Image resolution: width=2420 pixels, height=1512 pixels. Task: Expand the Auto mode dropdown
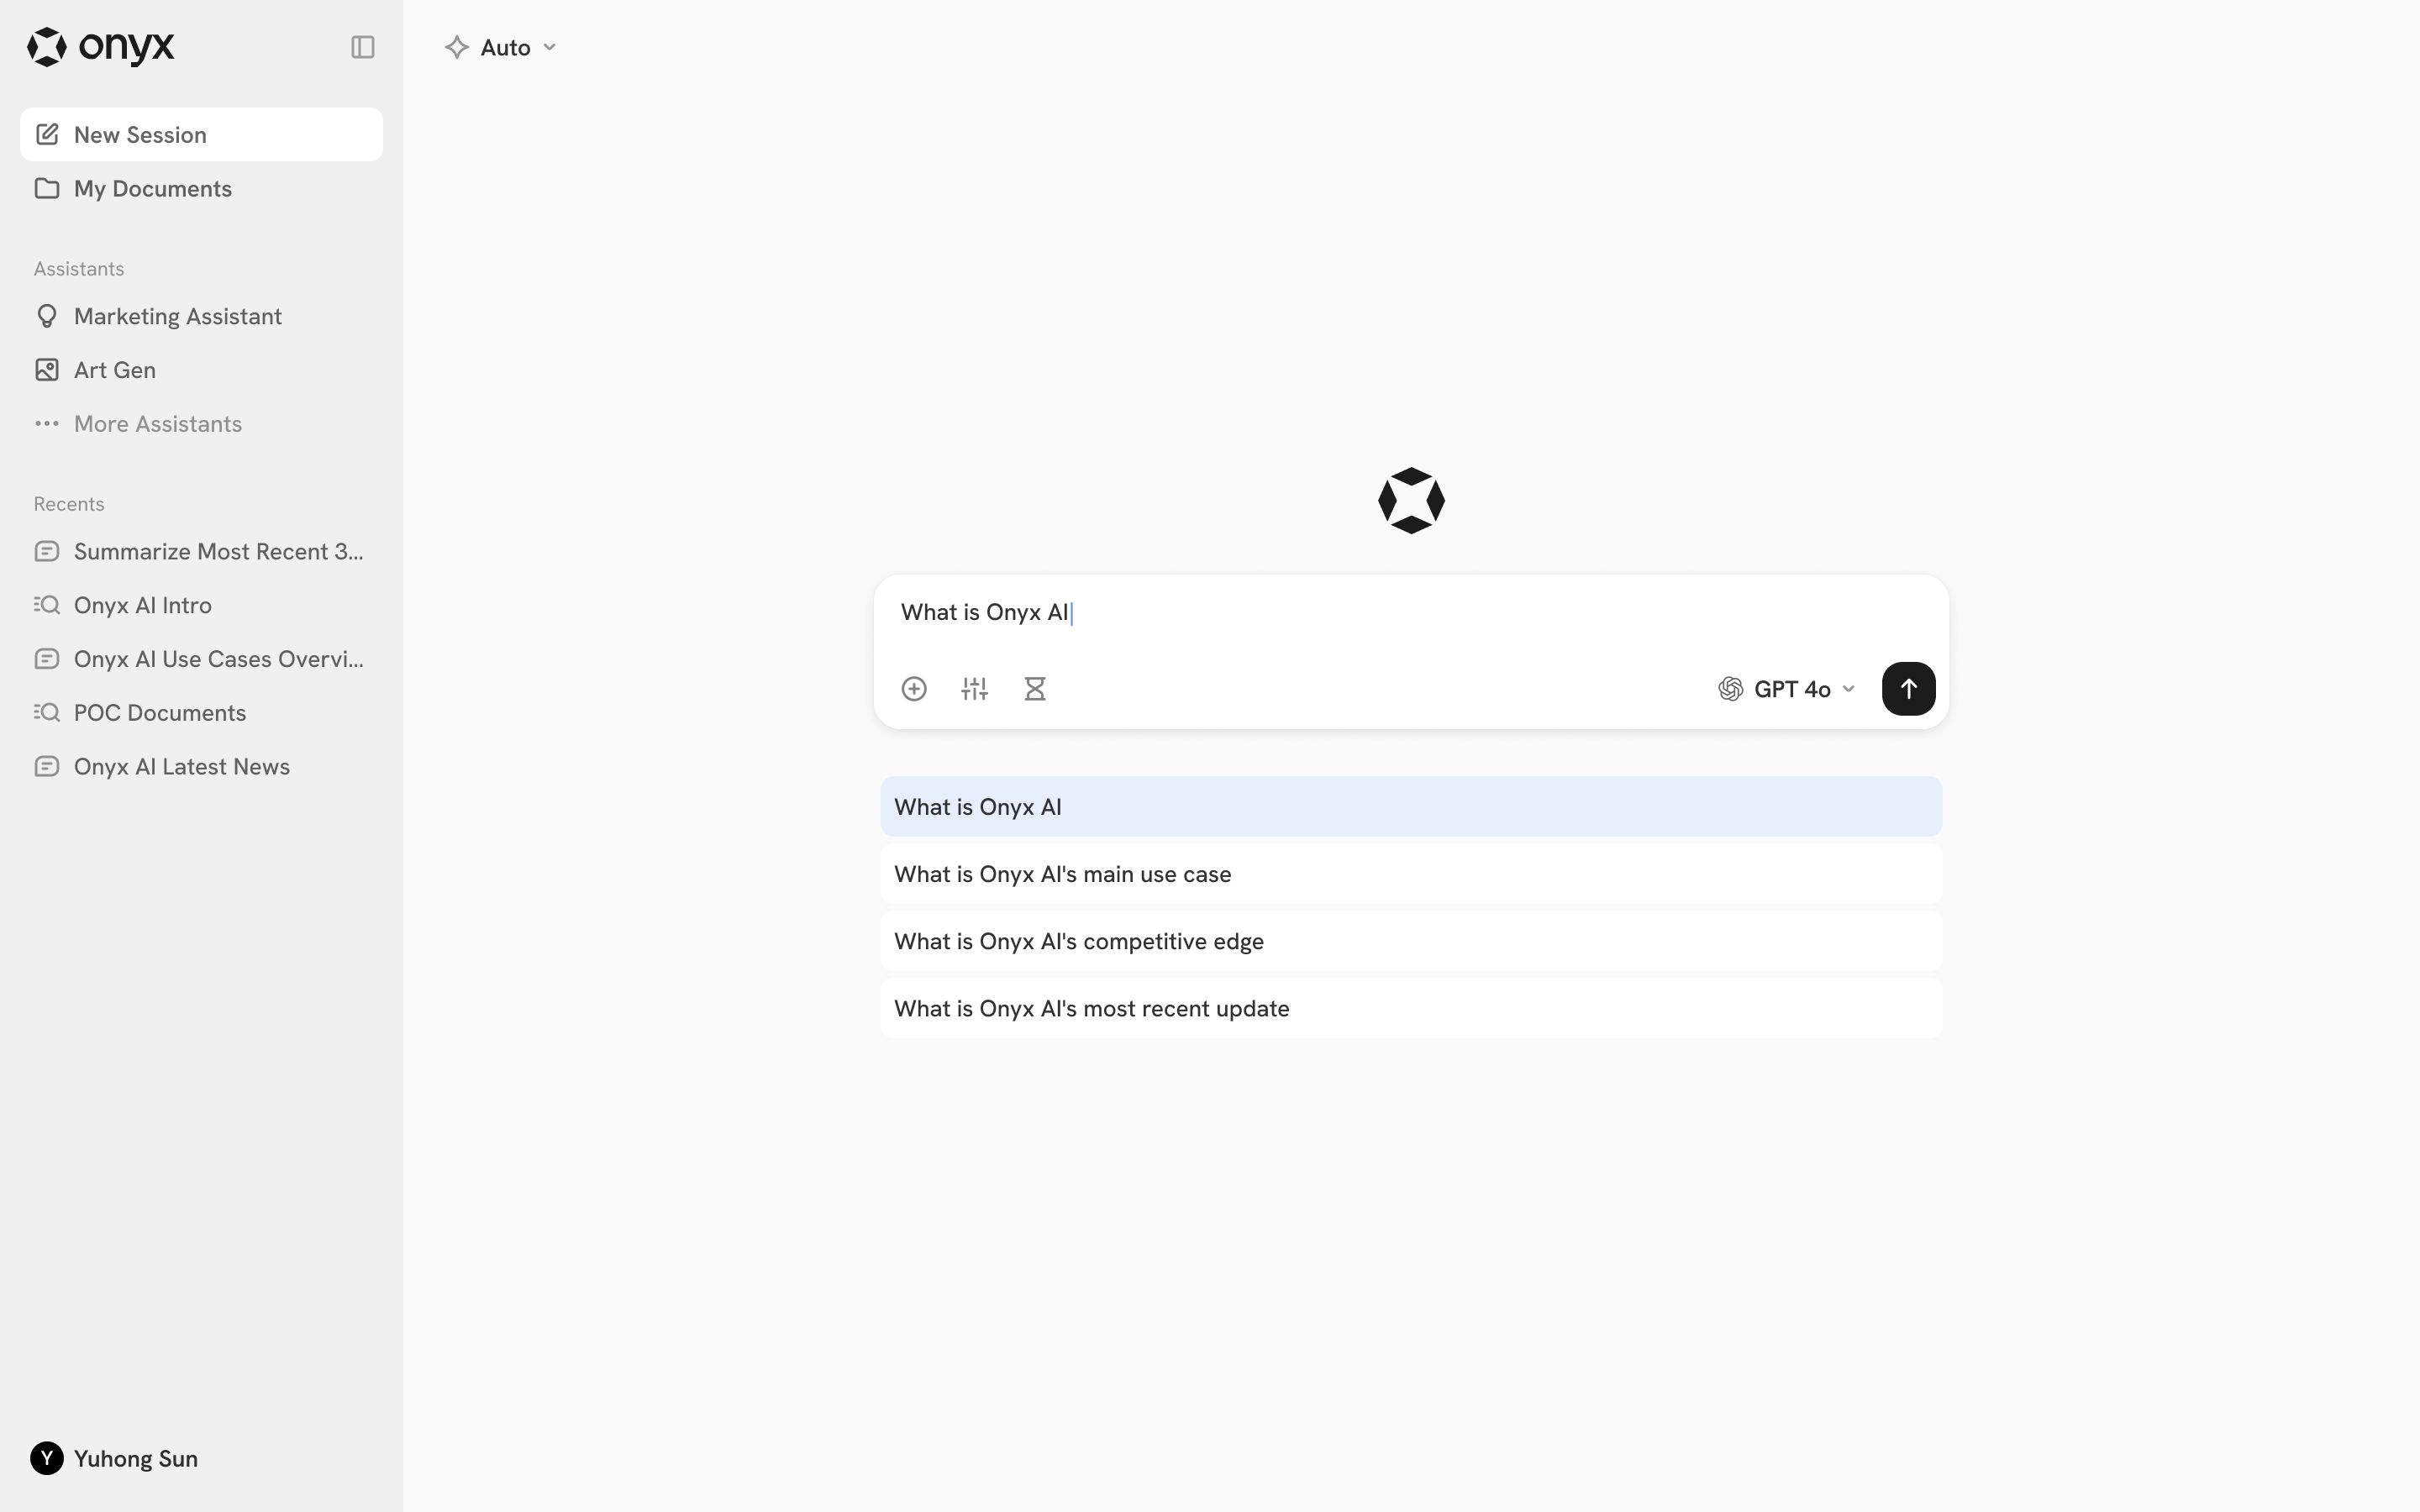pyautogui.click(x=501, y=47)
